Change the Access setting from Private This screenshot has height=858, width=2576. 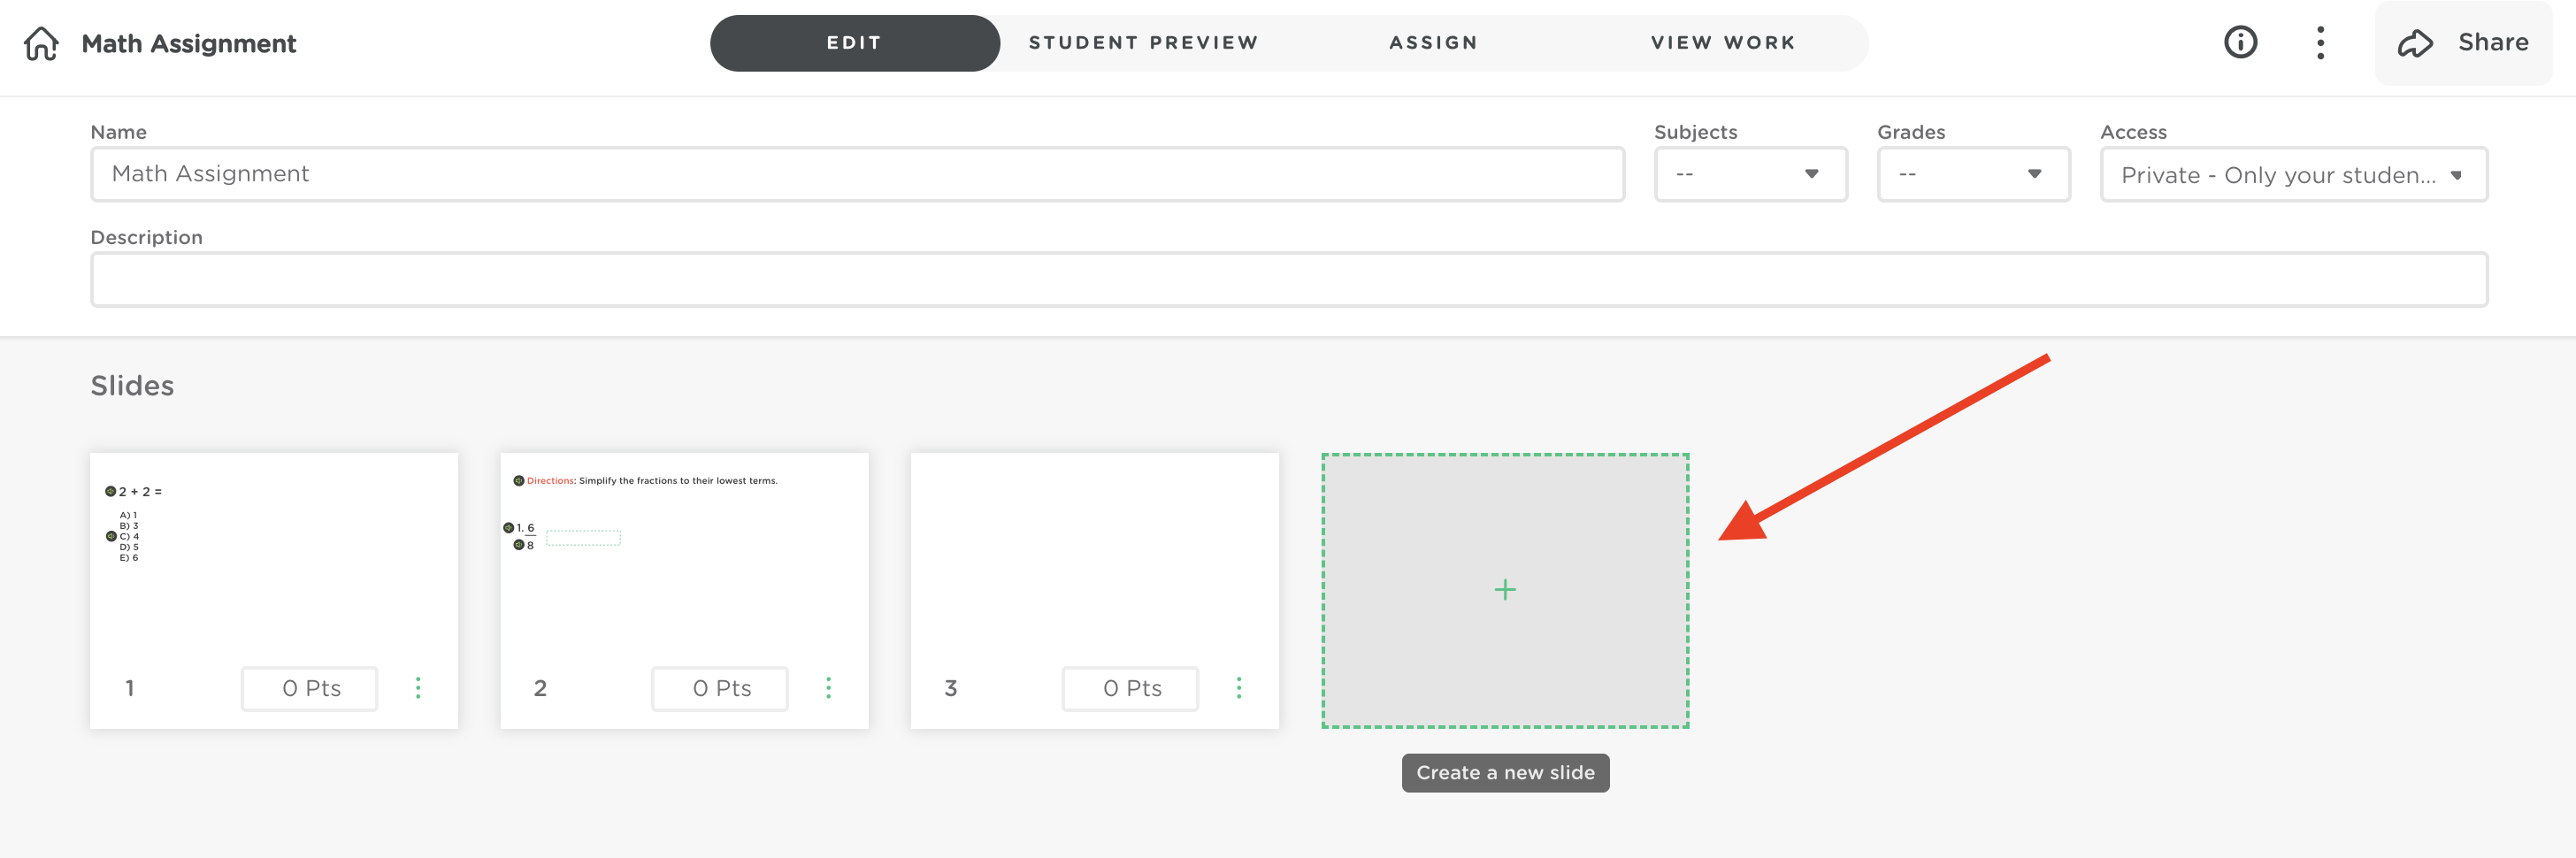2293,174
